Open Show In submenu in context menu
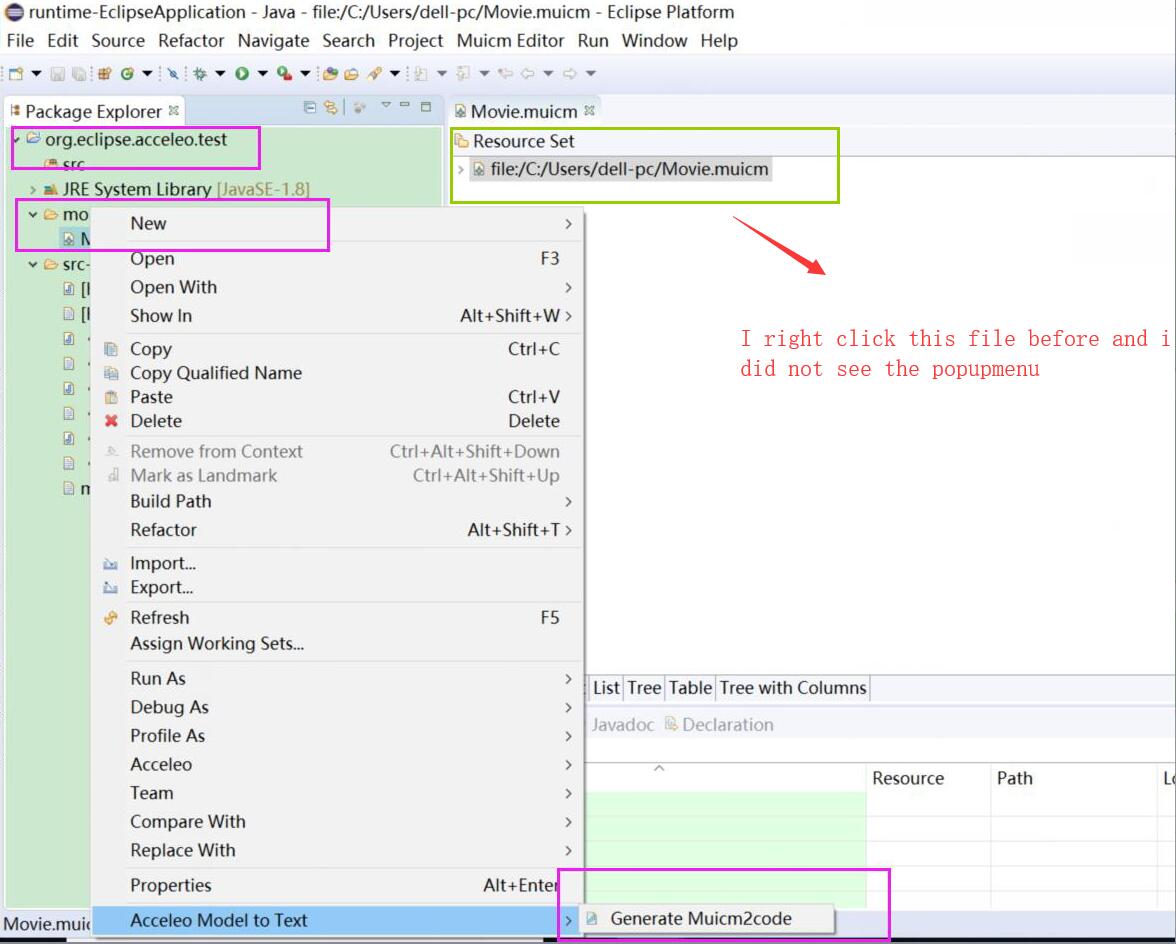The height and width of the screenshot is (944, 1176). [337, 316]
